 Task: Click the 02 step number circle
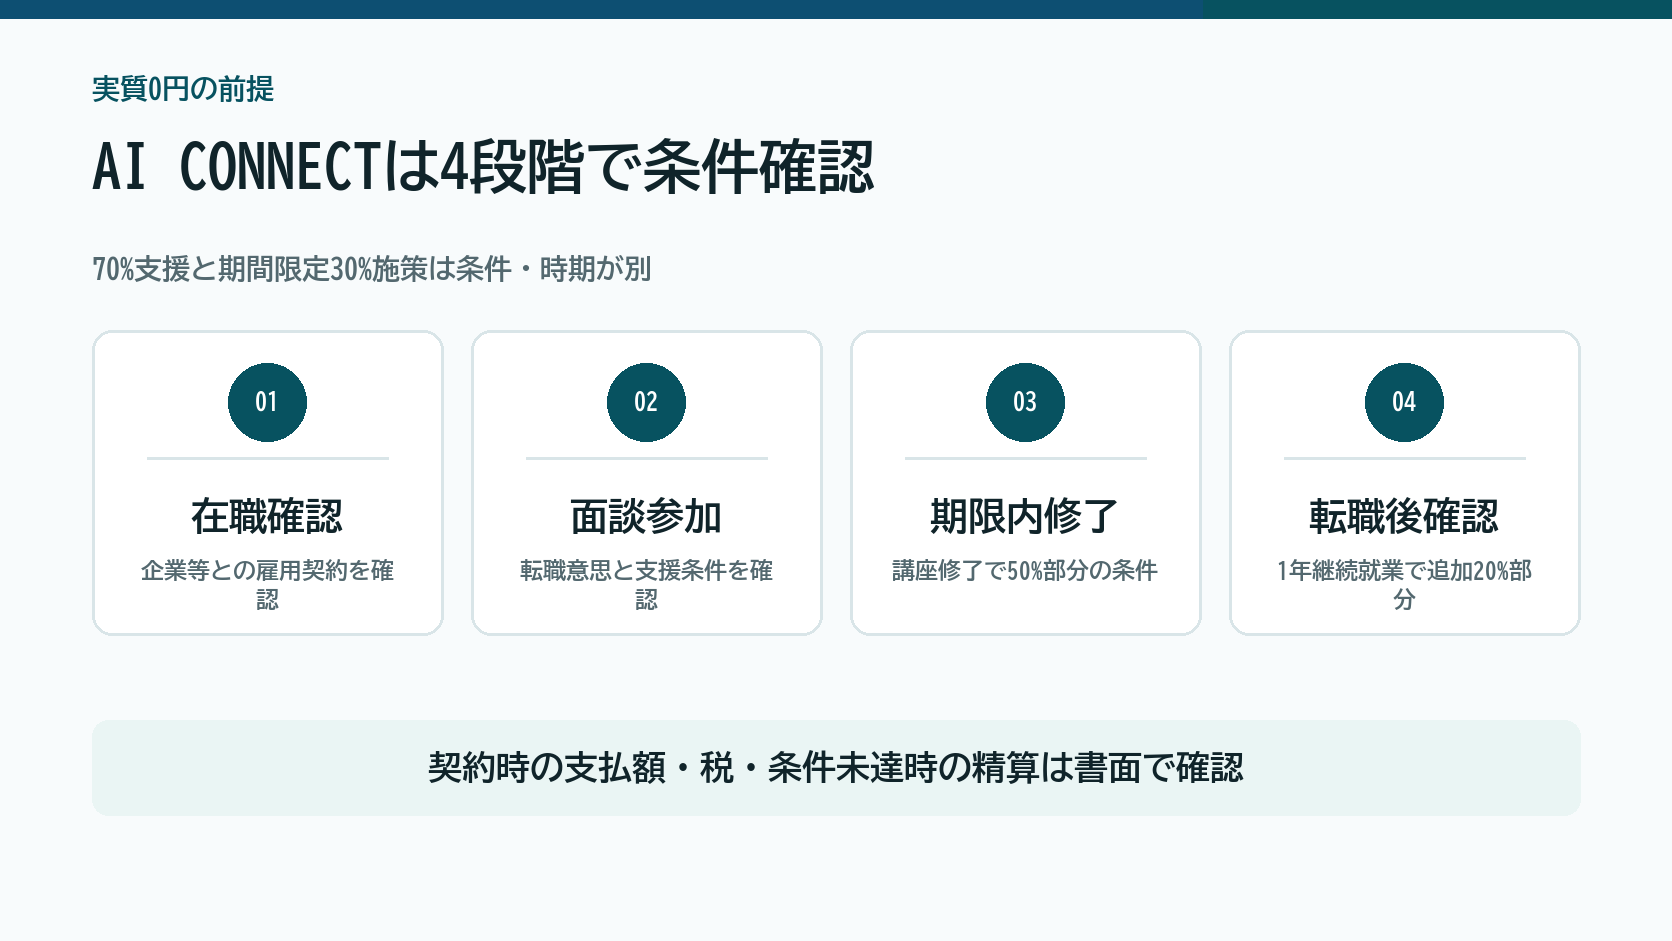tap(646, 402)
